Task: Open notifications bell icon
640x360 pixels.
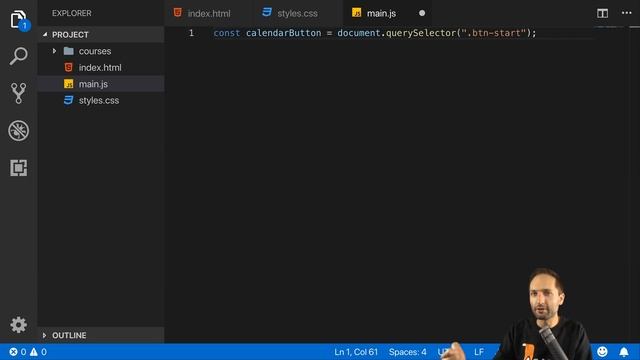Action: (624, 352)
